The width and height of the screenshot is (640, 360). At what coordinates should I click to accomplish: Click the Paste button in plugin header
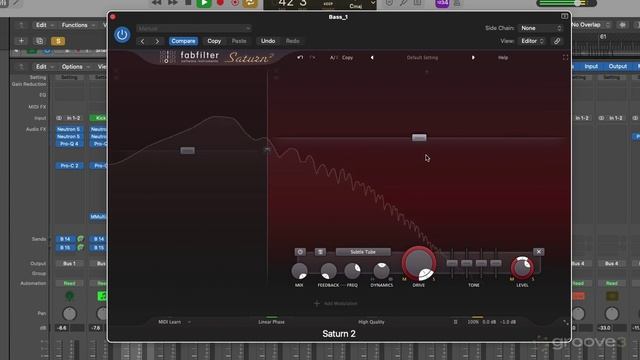[x=239, y=41]
